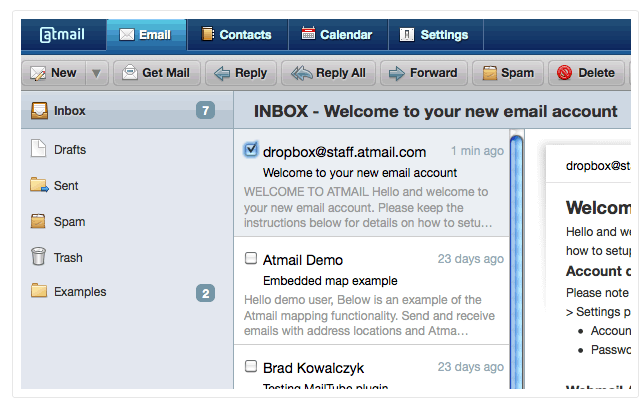Click the Trash can icon
The width and height of the screenshot is (644, 409).
pyautogui.click(x=39, y=256)
